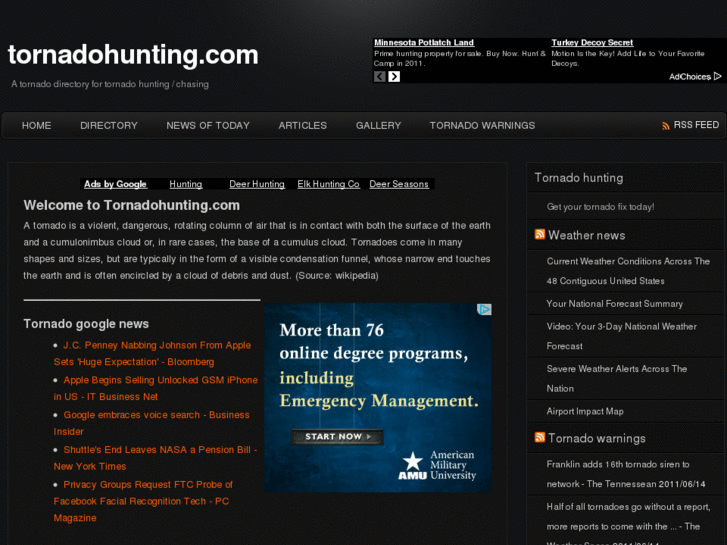Click the Weather news sidebar heading
The height and width of the screenshot is (545, 727).
coord(587,235)
